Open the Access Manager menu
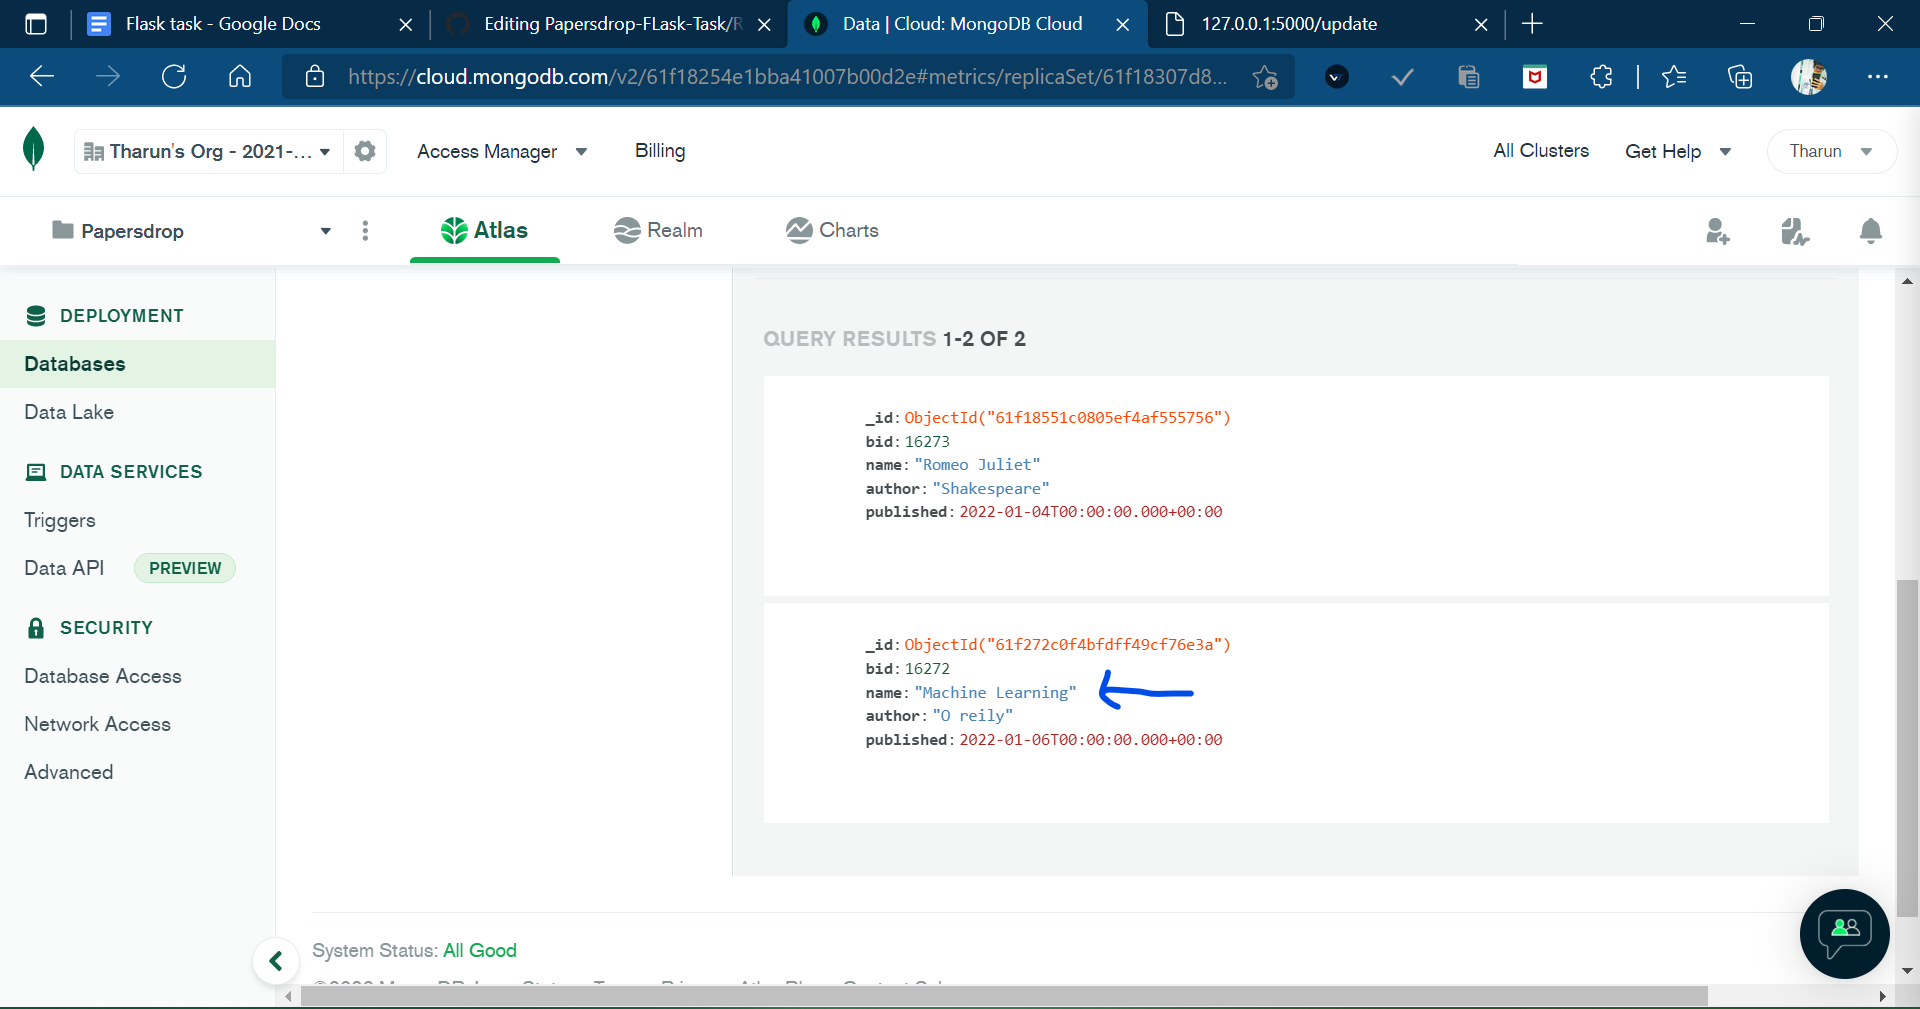 click(502, 151)
